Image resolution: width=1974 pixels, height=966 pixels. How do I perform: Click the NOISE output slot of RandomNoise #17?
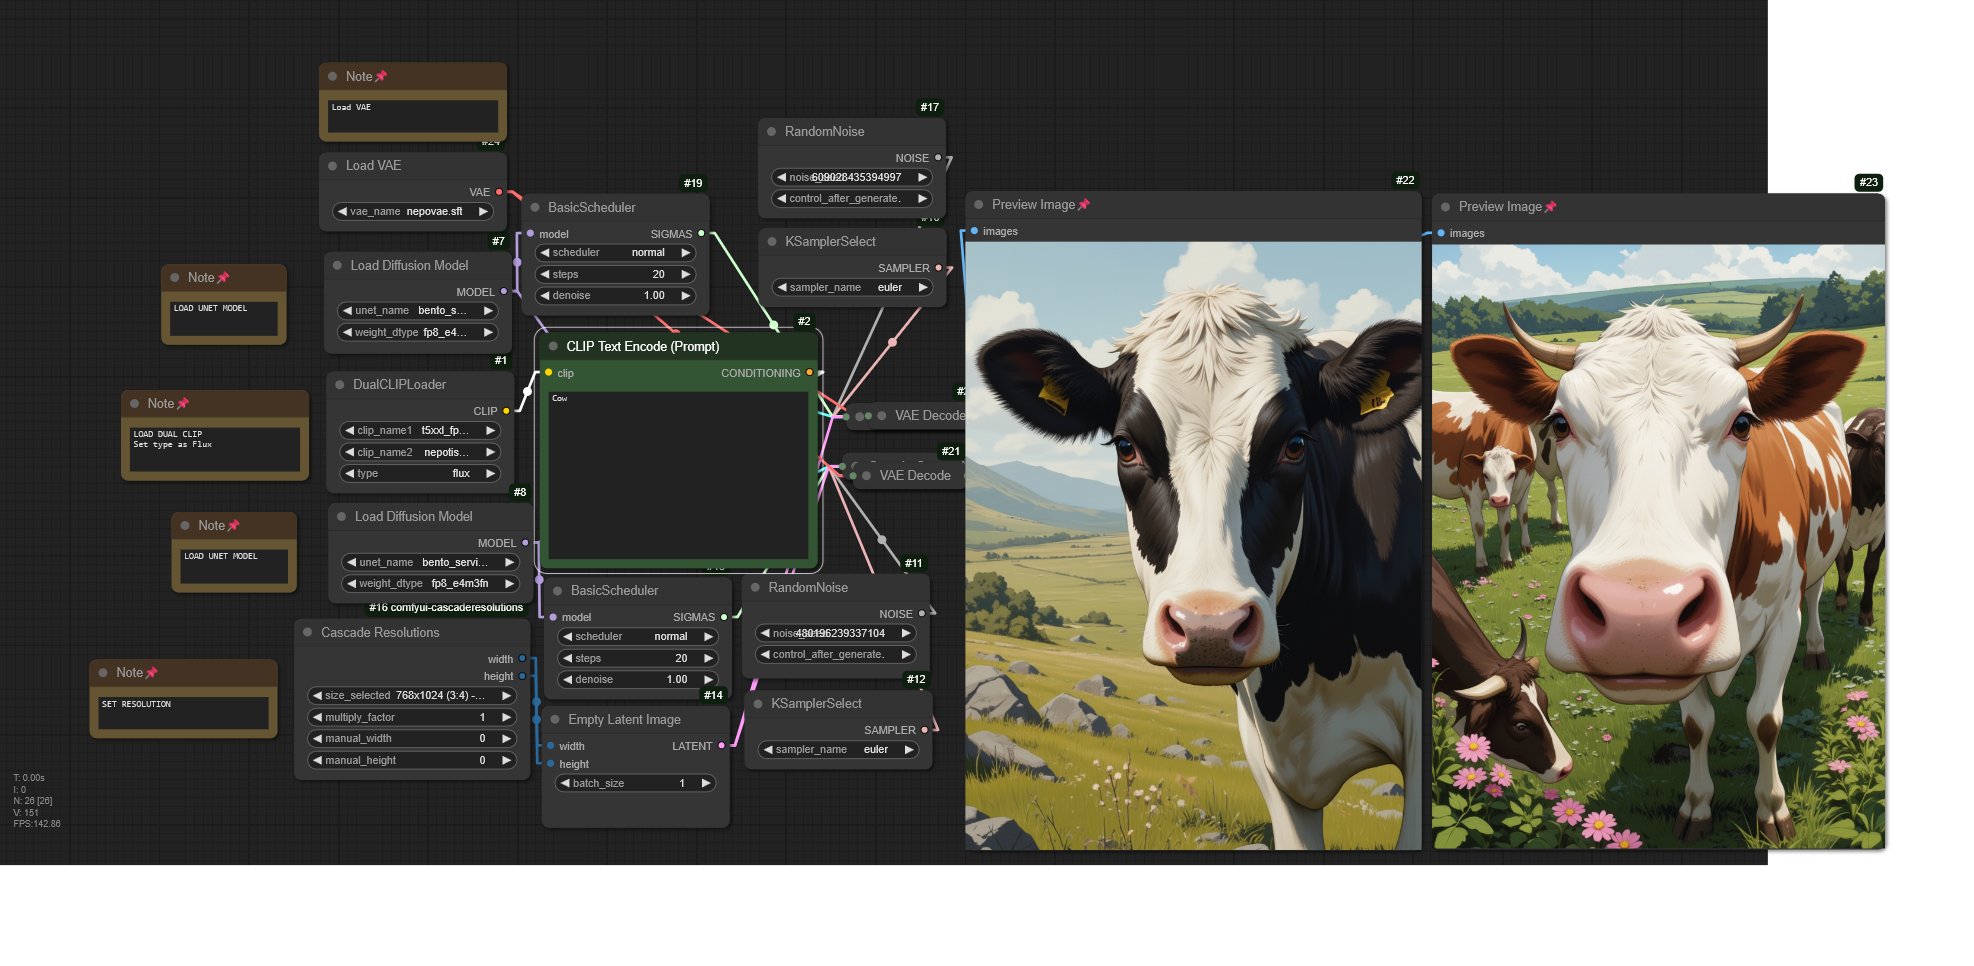pos(938,158)
